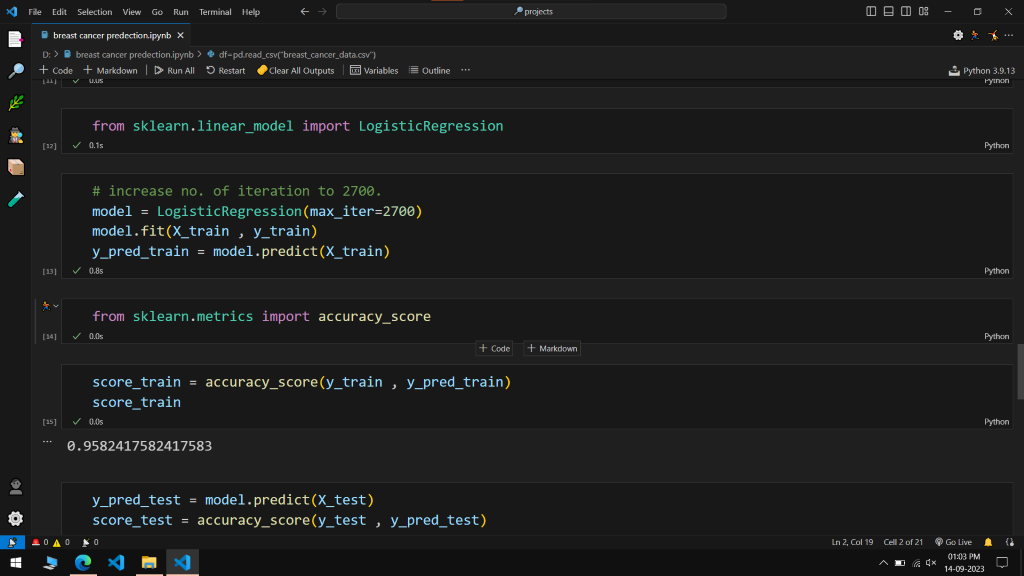The height and width of the screenshot is (576, 1024).
Task: Toggle the Panel layout button
Action: (889, 12)
